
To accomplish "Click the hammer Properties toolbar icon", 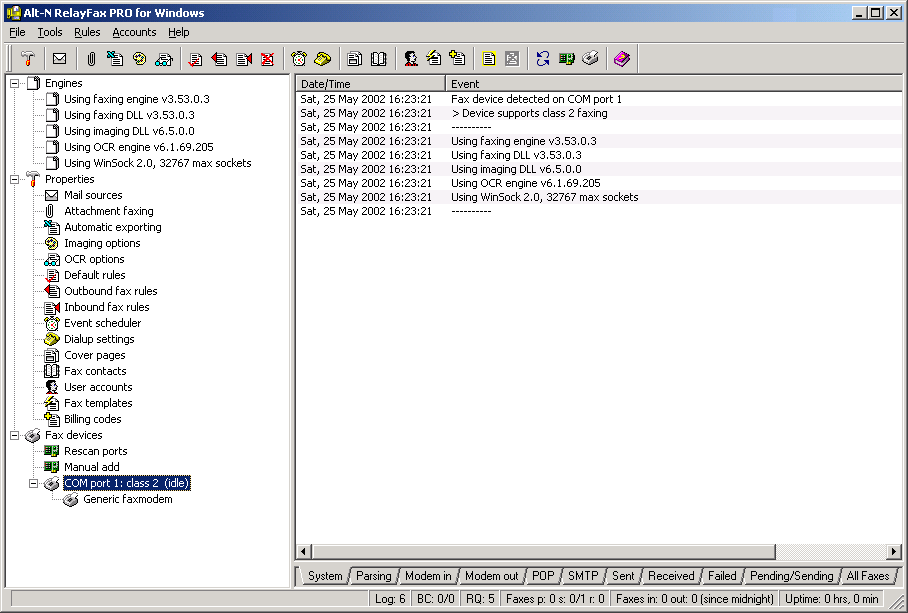I will coord(28,59).
